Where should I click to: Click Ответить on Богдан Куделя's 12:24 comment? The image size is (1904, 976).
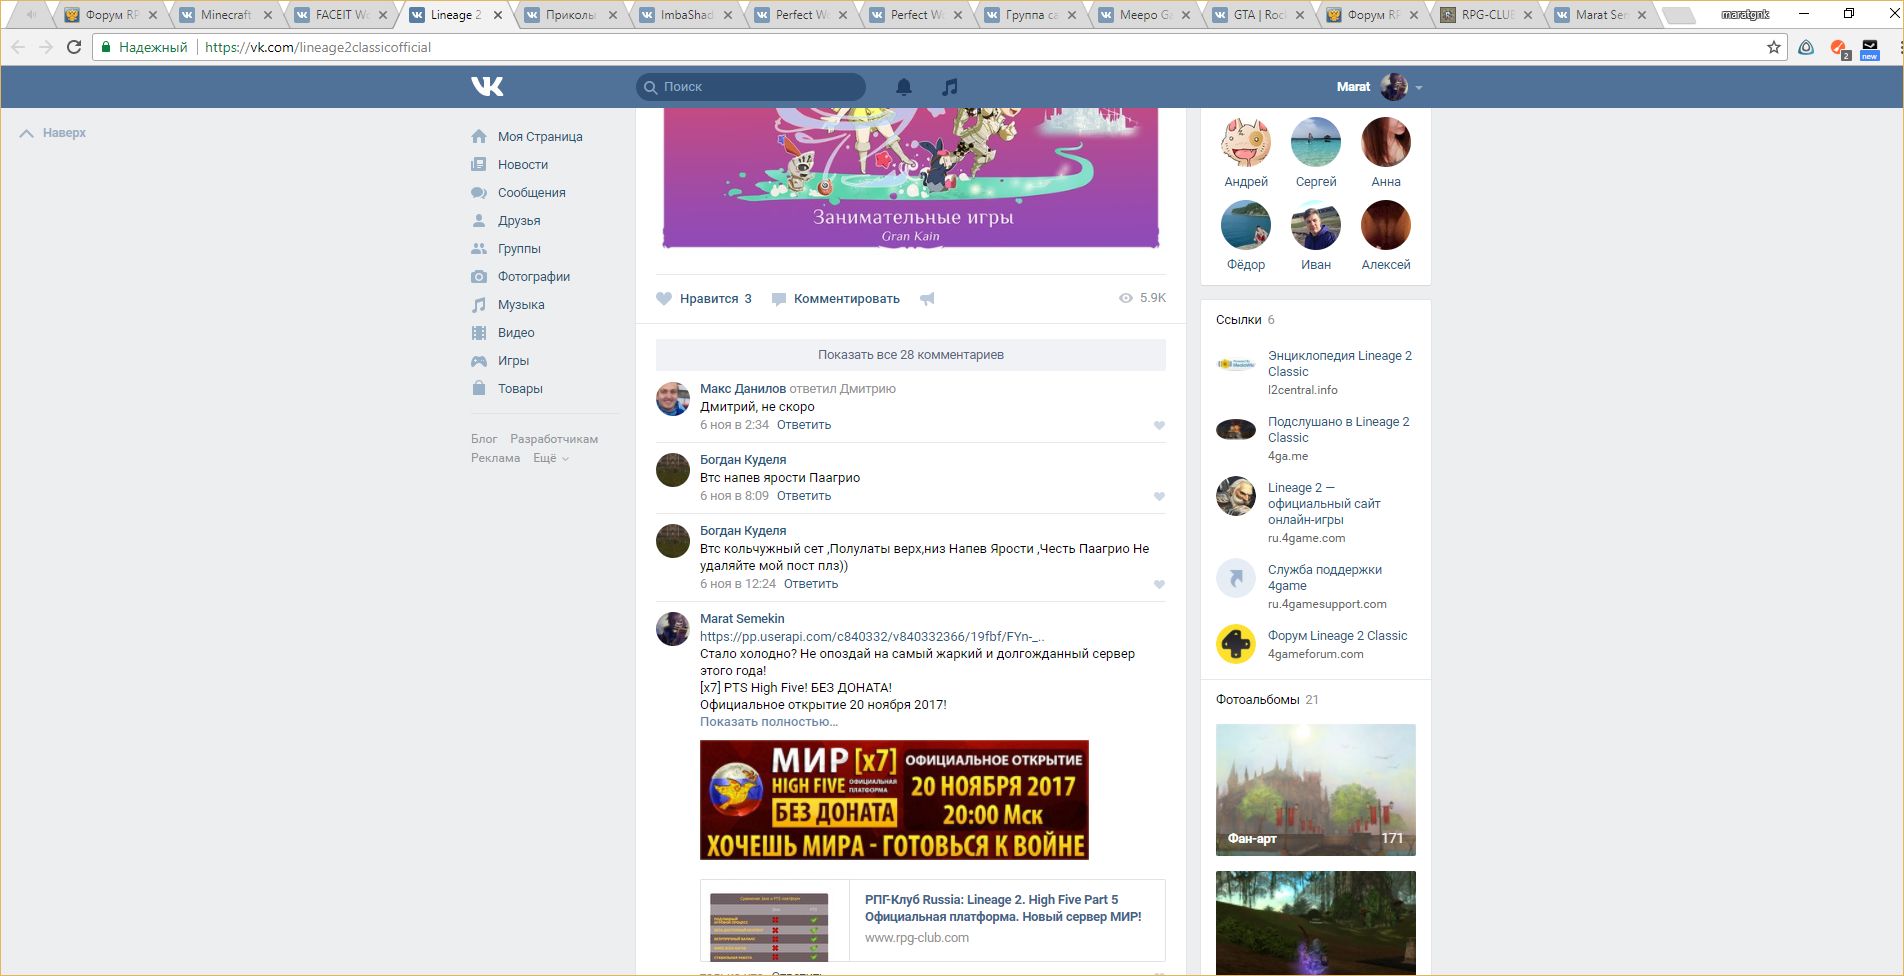pos(811,584)
